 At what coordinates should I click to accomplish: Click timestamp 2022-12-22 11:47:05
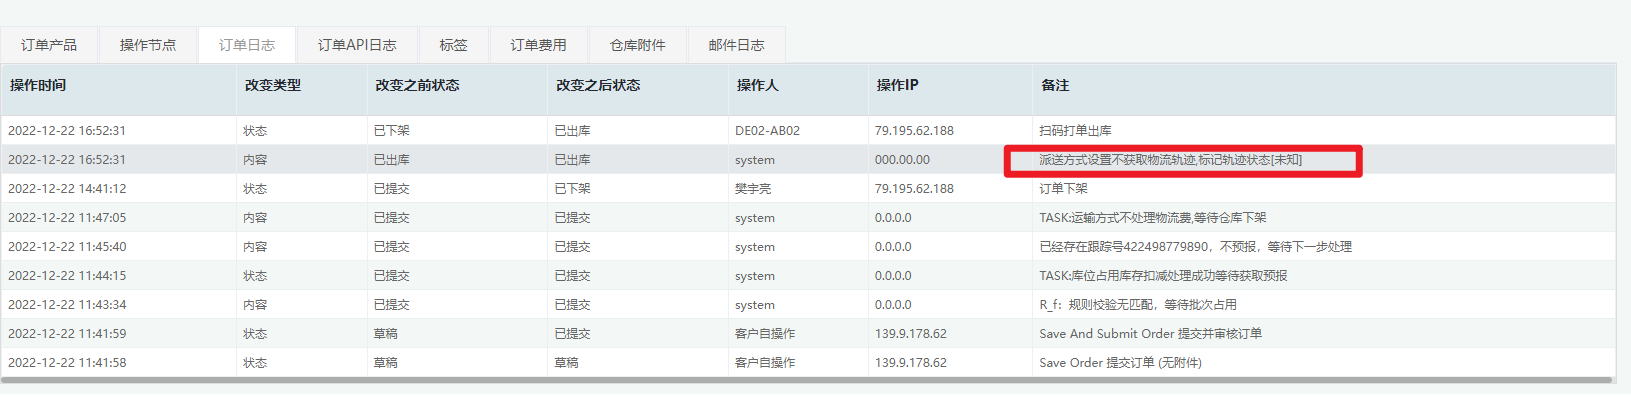pyautogui.click(x=67, y=218)
